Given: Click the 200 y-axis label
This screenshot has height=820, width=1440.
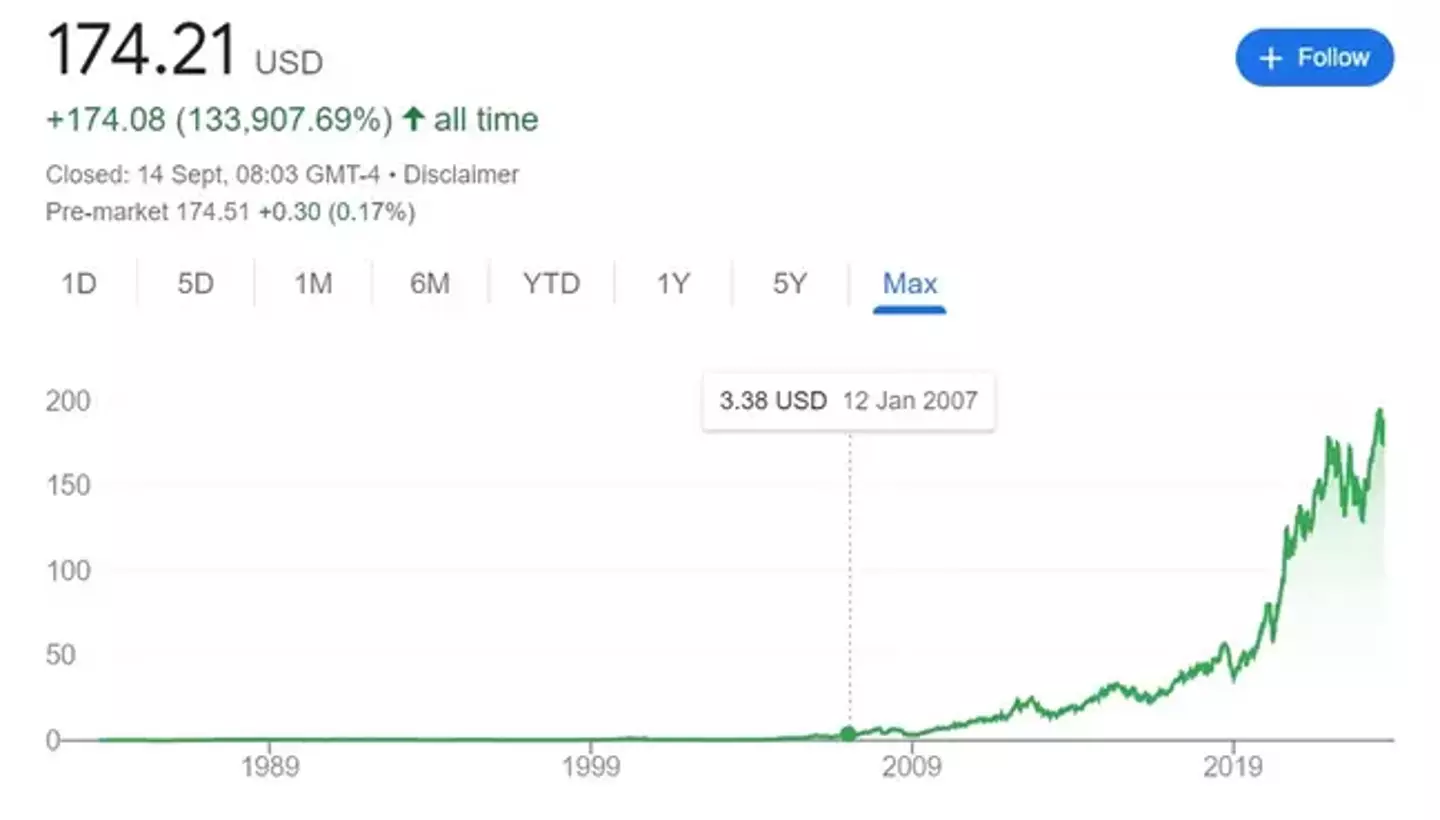Looking at the screenshot, I should 68,401.
